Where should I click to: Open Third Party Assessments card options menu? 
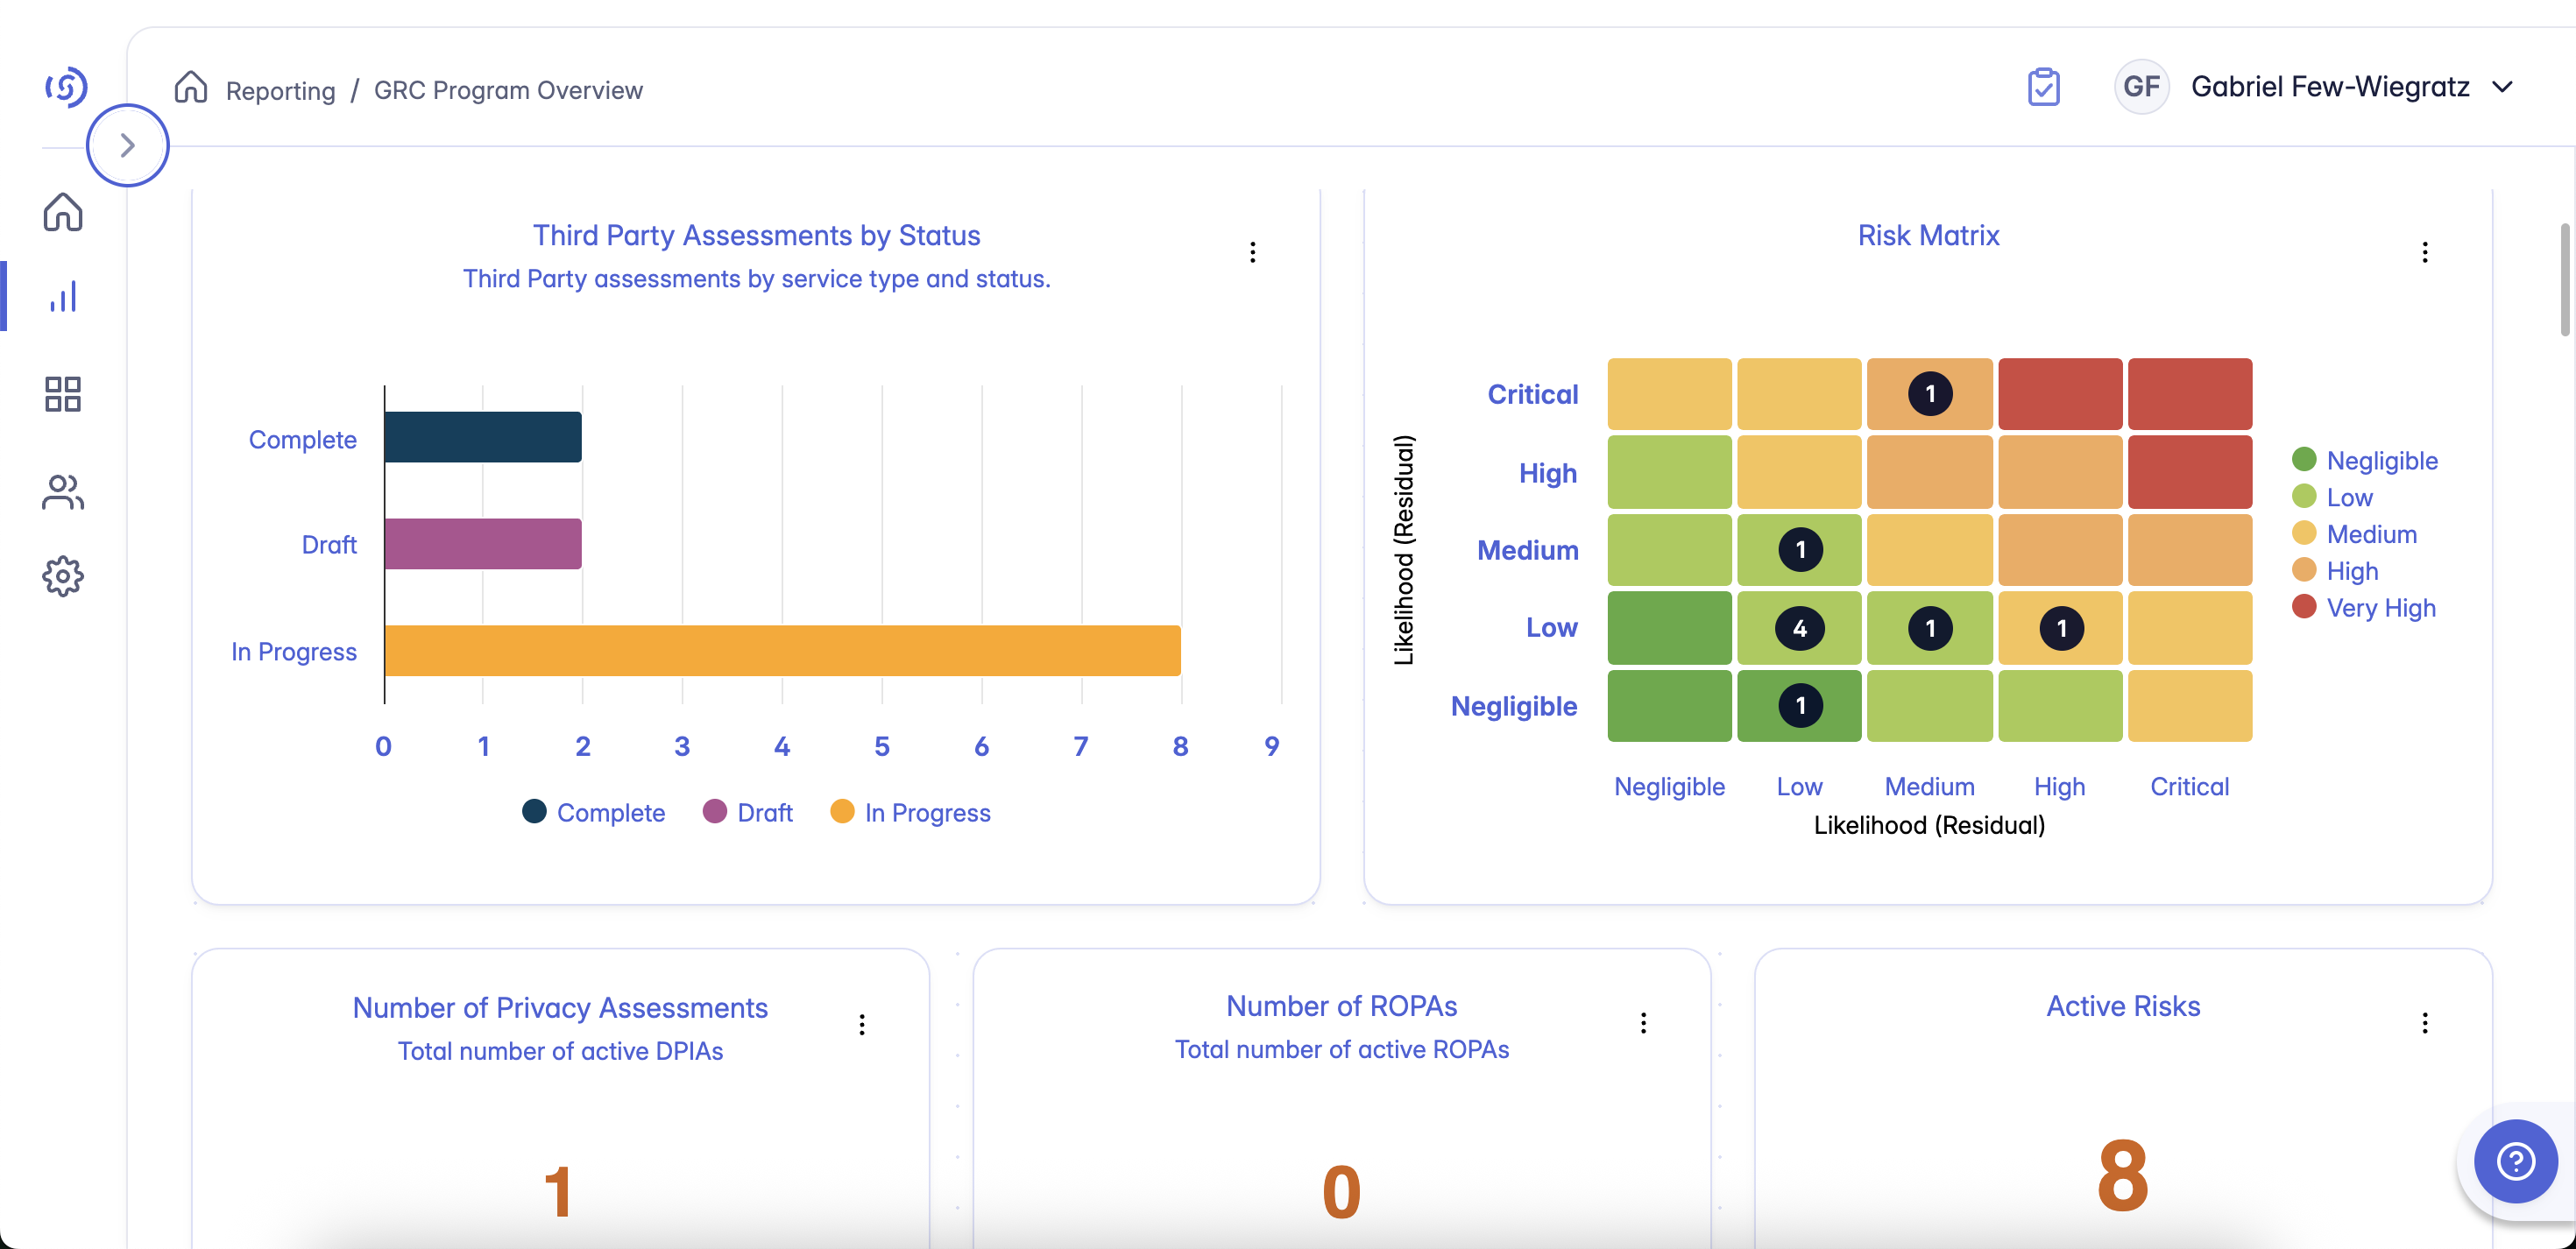tap(1252, 252)
